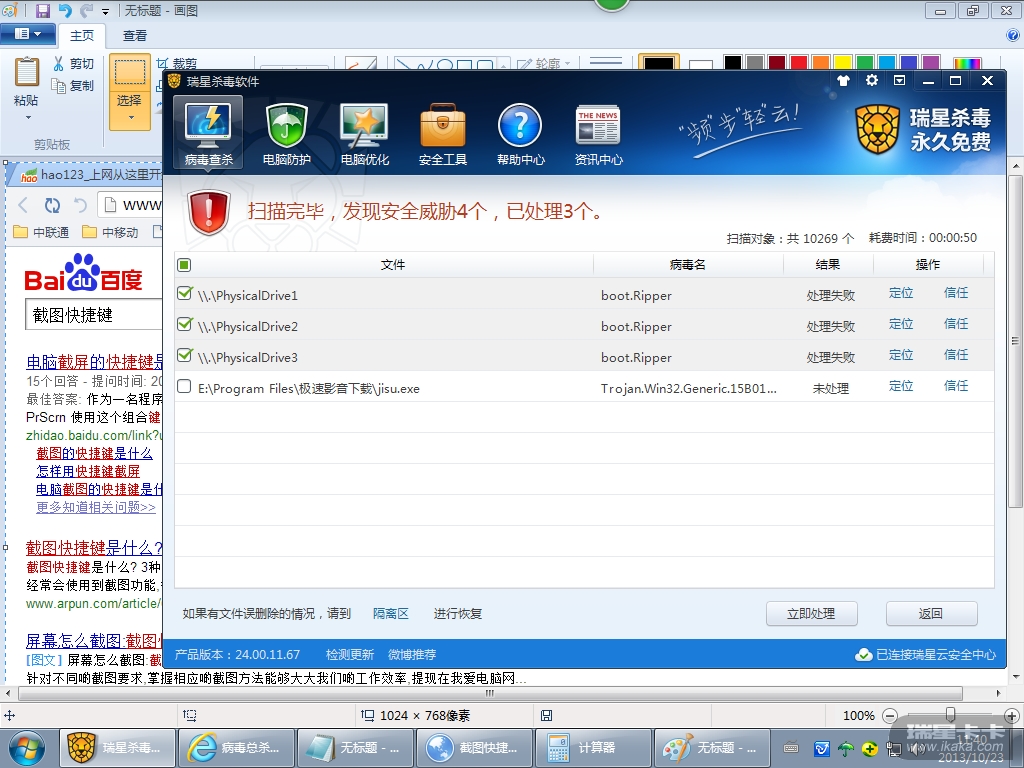Expand the 粘贴 paste dropdown arrow
This screenshot has width=1024, height=768.
coord(28,118)
